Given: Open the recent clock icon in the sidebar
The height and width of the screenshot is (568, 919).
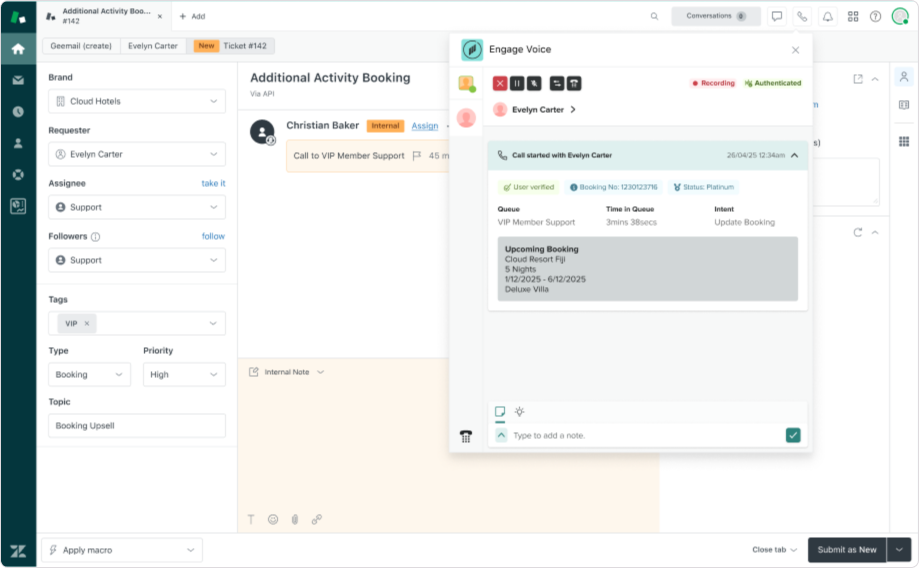Looking at the screenshot, I should point(18,111).
